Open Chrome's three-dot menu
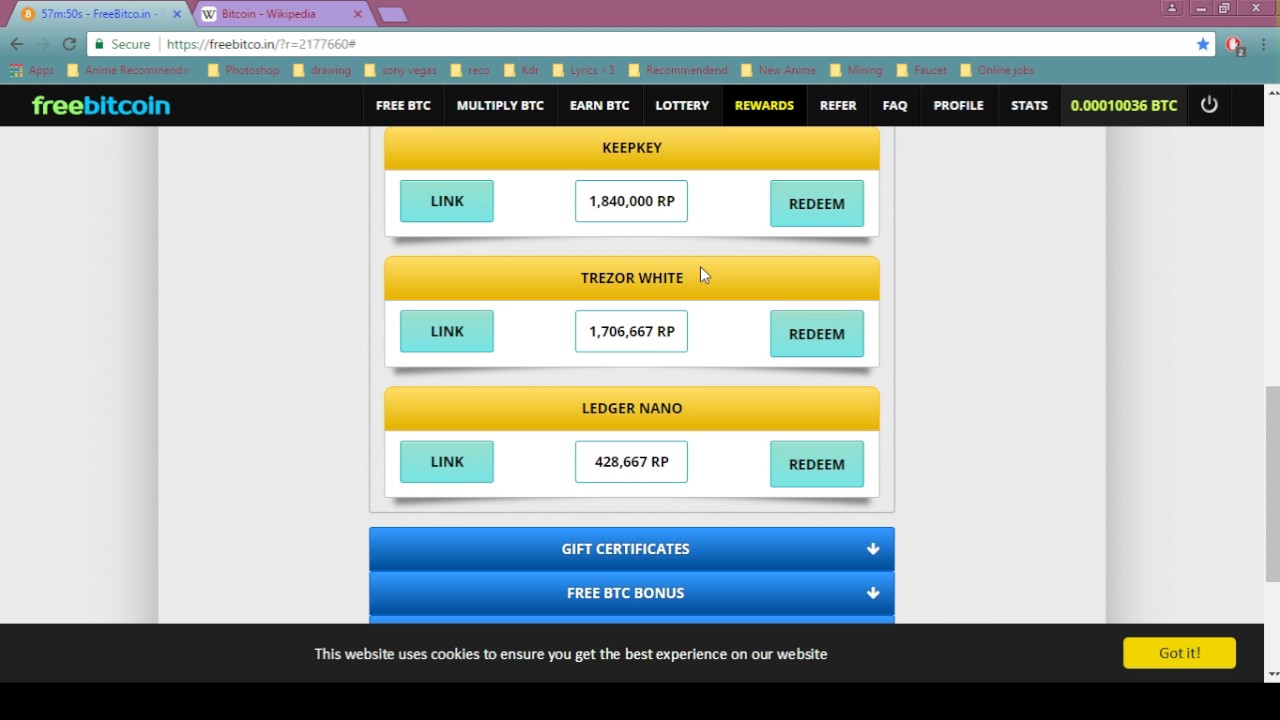This screenshot has width=1280, height=720. click(1264, 44)
